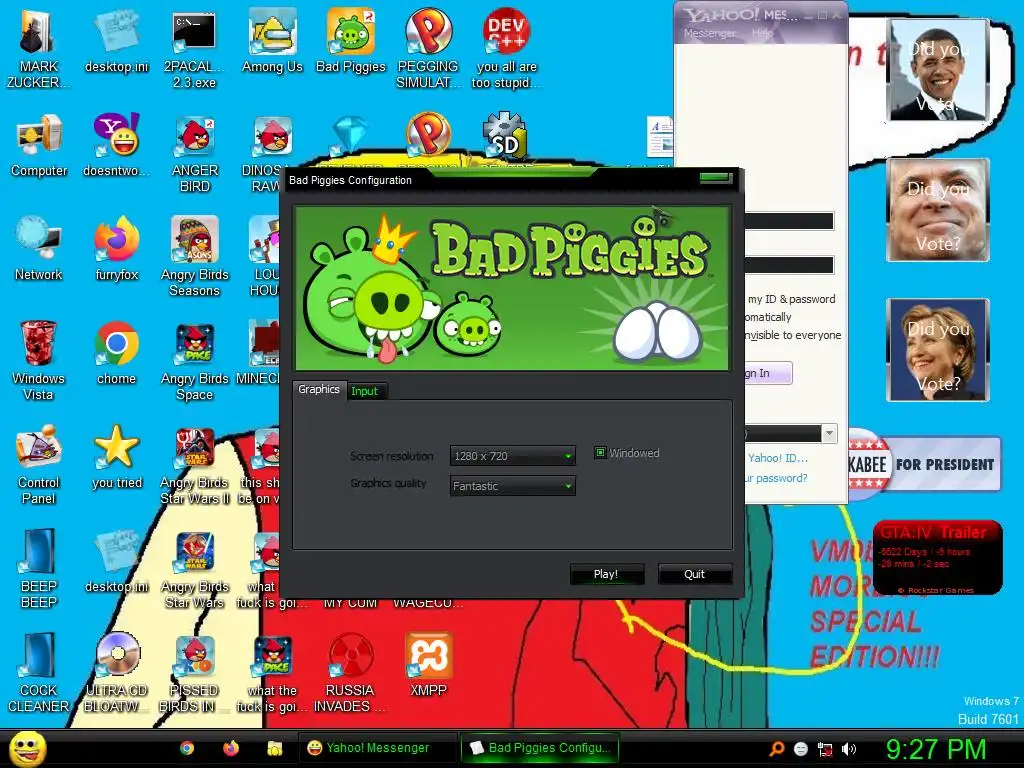
Task: Switch to the Graphics tab
Action: [x=319, y=389]
